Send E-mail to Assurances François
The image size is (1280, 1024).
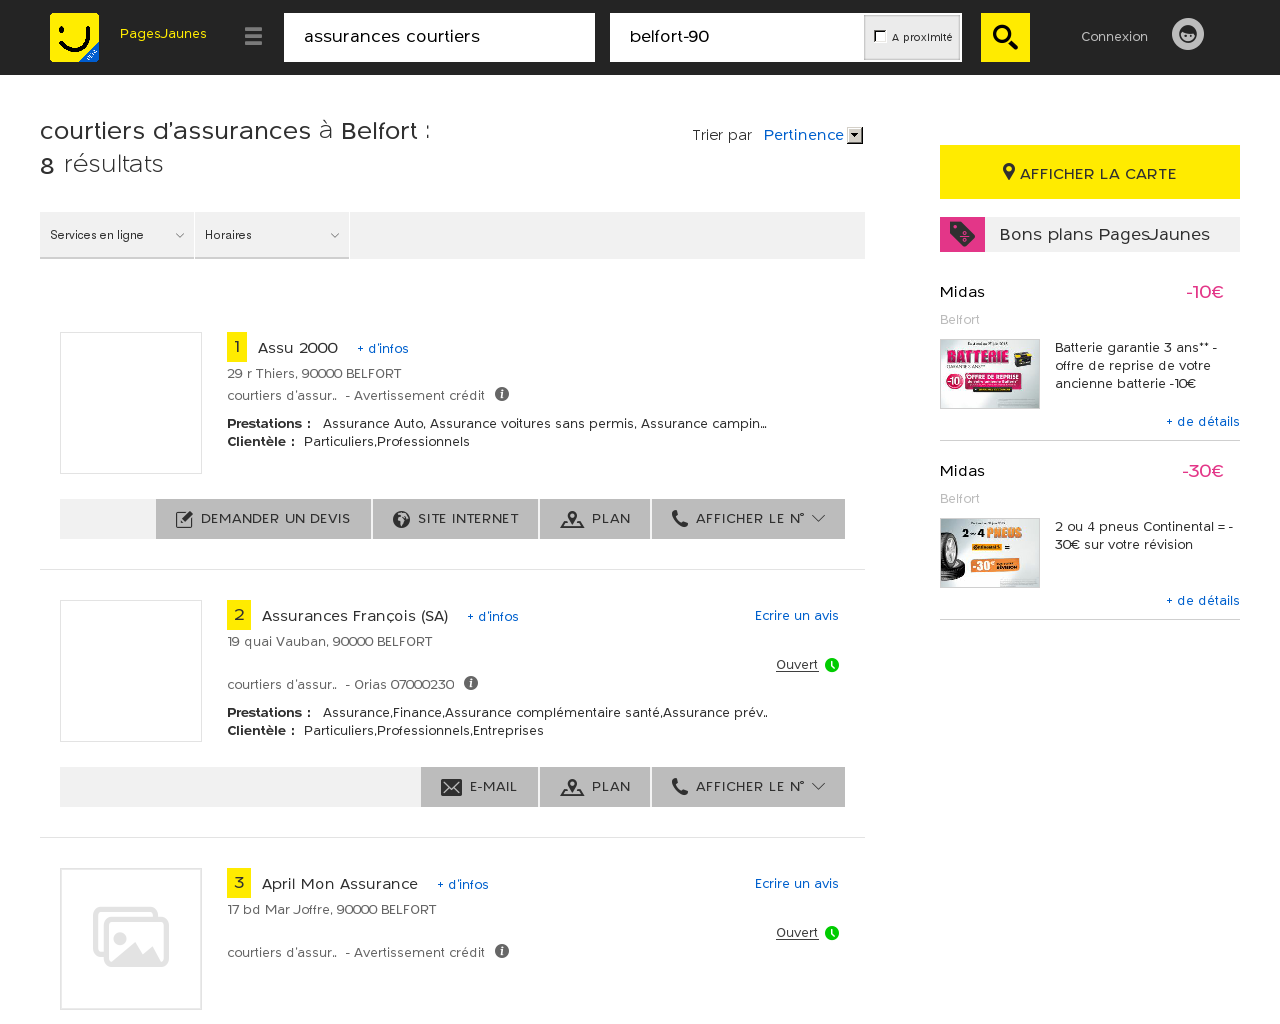[x=480, y=787]
